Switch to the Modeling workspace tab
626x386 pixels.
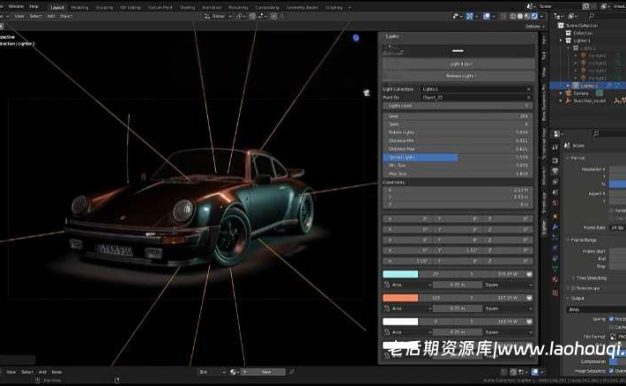coord(79,8)
